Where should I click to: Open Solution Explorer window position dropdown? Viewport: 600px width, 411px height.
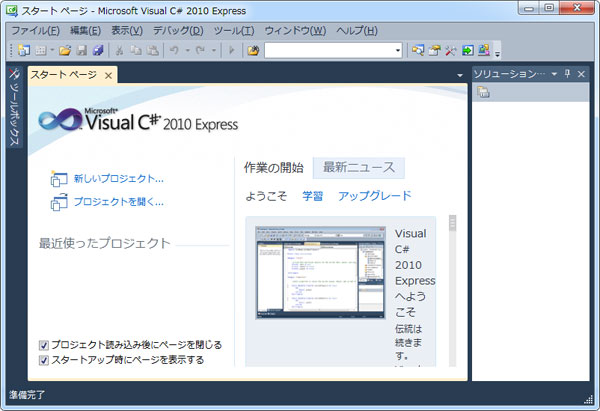(554, 74)
